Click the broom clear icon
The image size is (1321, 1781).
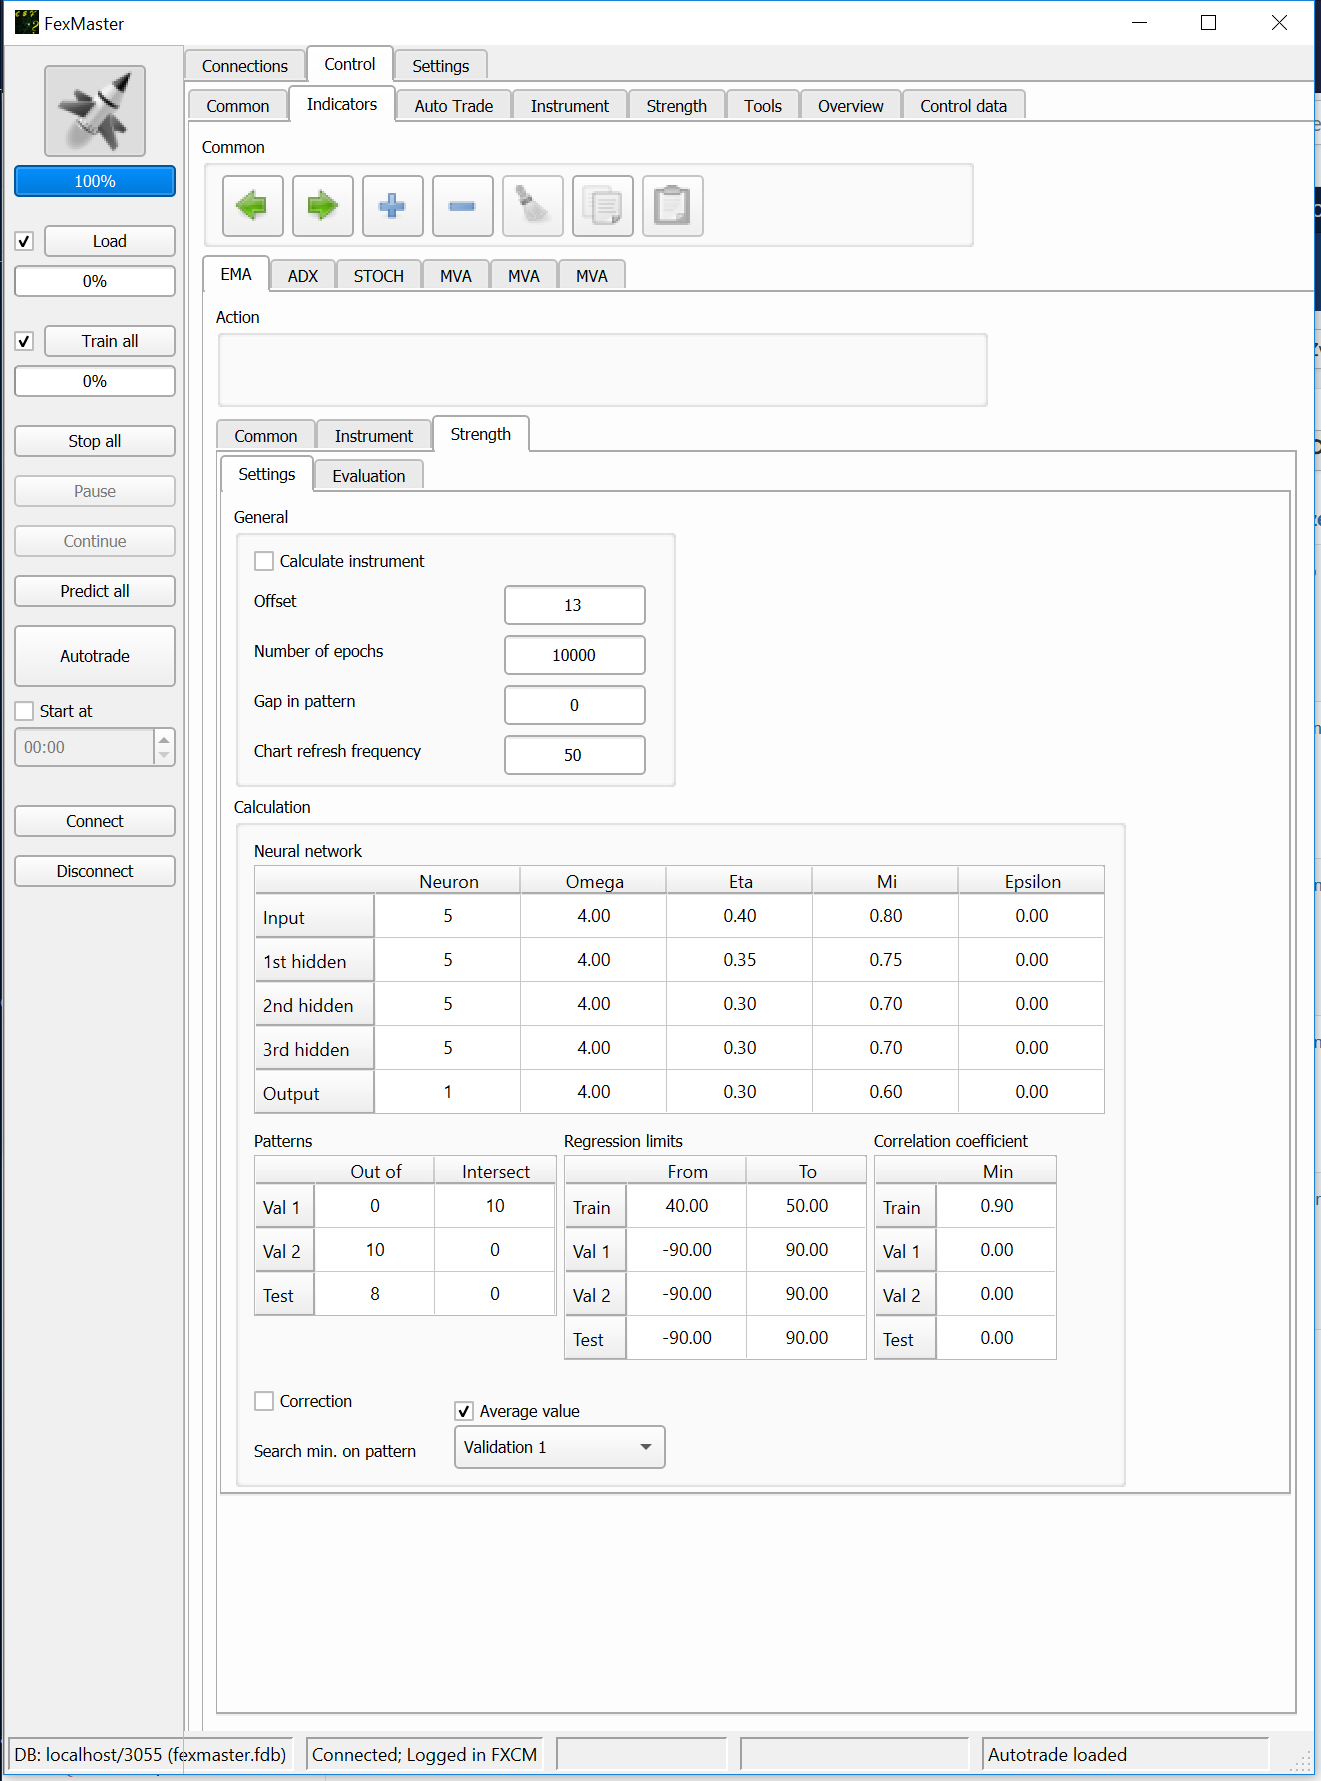point(532,206)
